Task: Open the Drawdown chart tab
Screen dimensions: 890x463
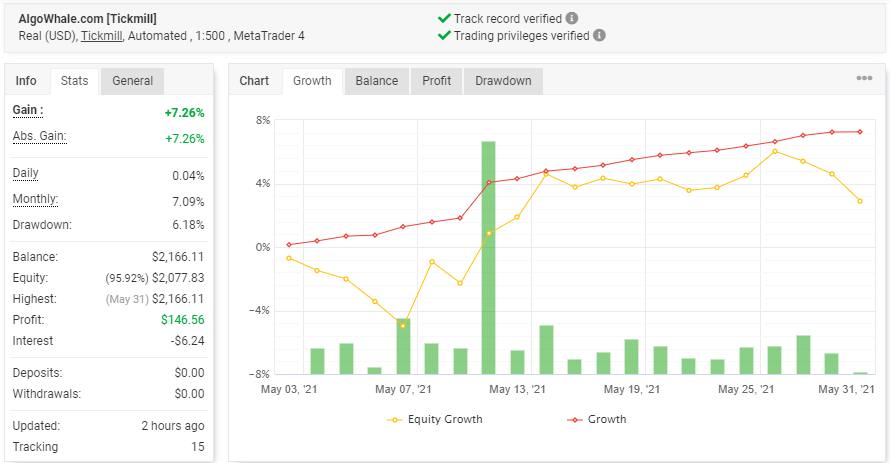Action: click(x=503, y=81)
